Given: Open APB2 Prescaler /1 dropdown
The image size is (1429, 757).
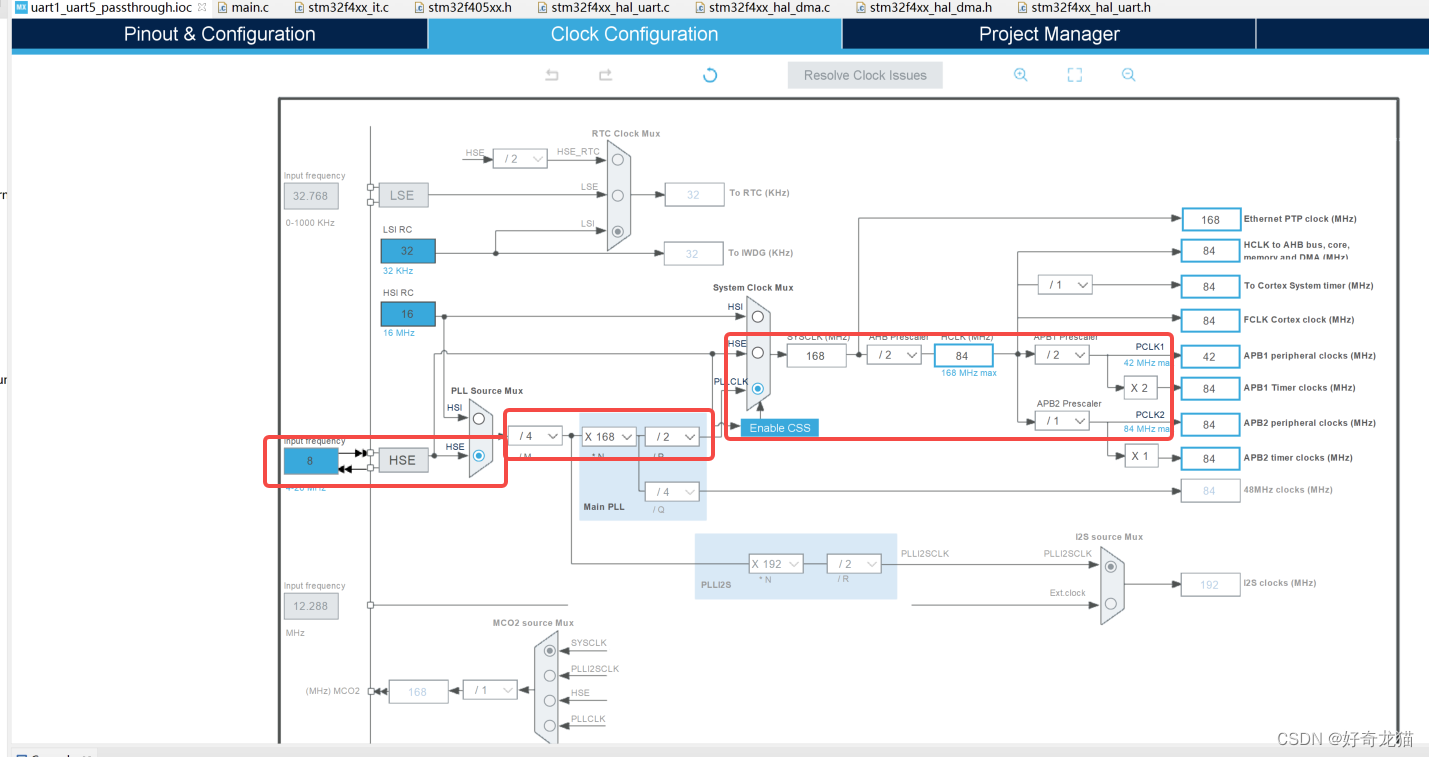Looking at the screenshot, I should tap(1062, 421).
